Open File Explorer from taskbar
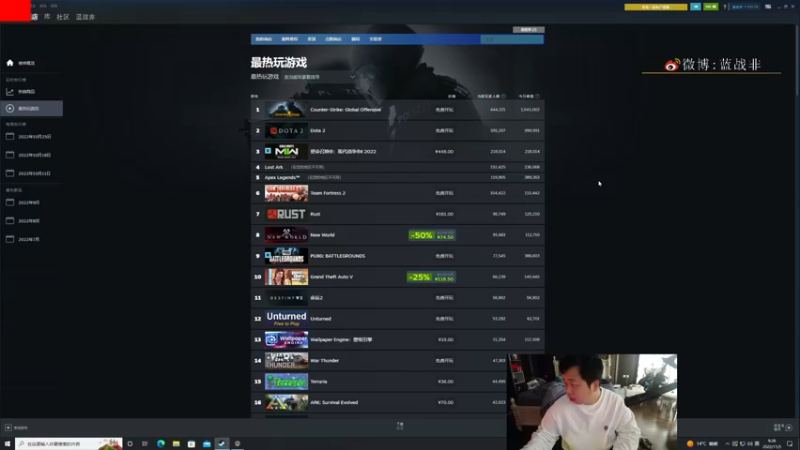The height and width of the screenshot is (450, 800). [176, 444]
